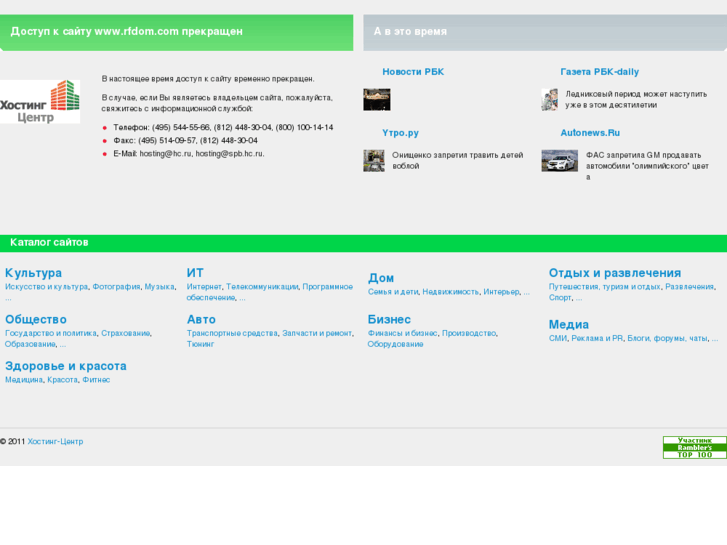Click the Доступ к сайту прекращен banner
Screen dimensions: 727x545
pos(177,32)
